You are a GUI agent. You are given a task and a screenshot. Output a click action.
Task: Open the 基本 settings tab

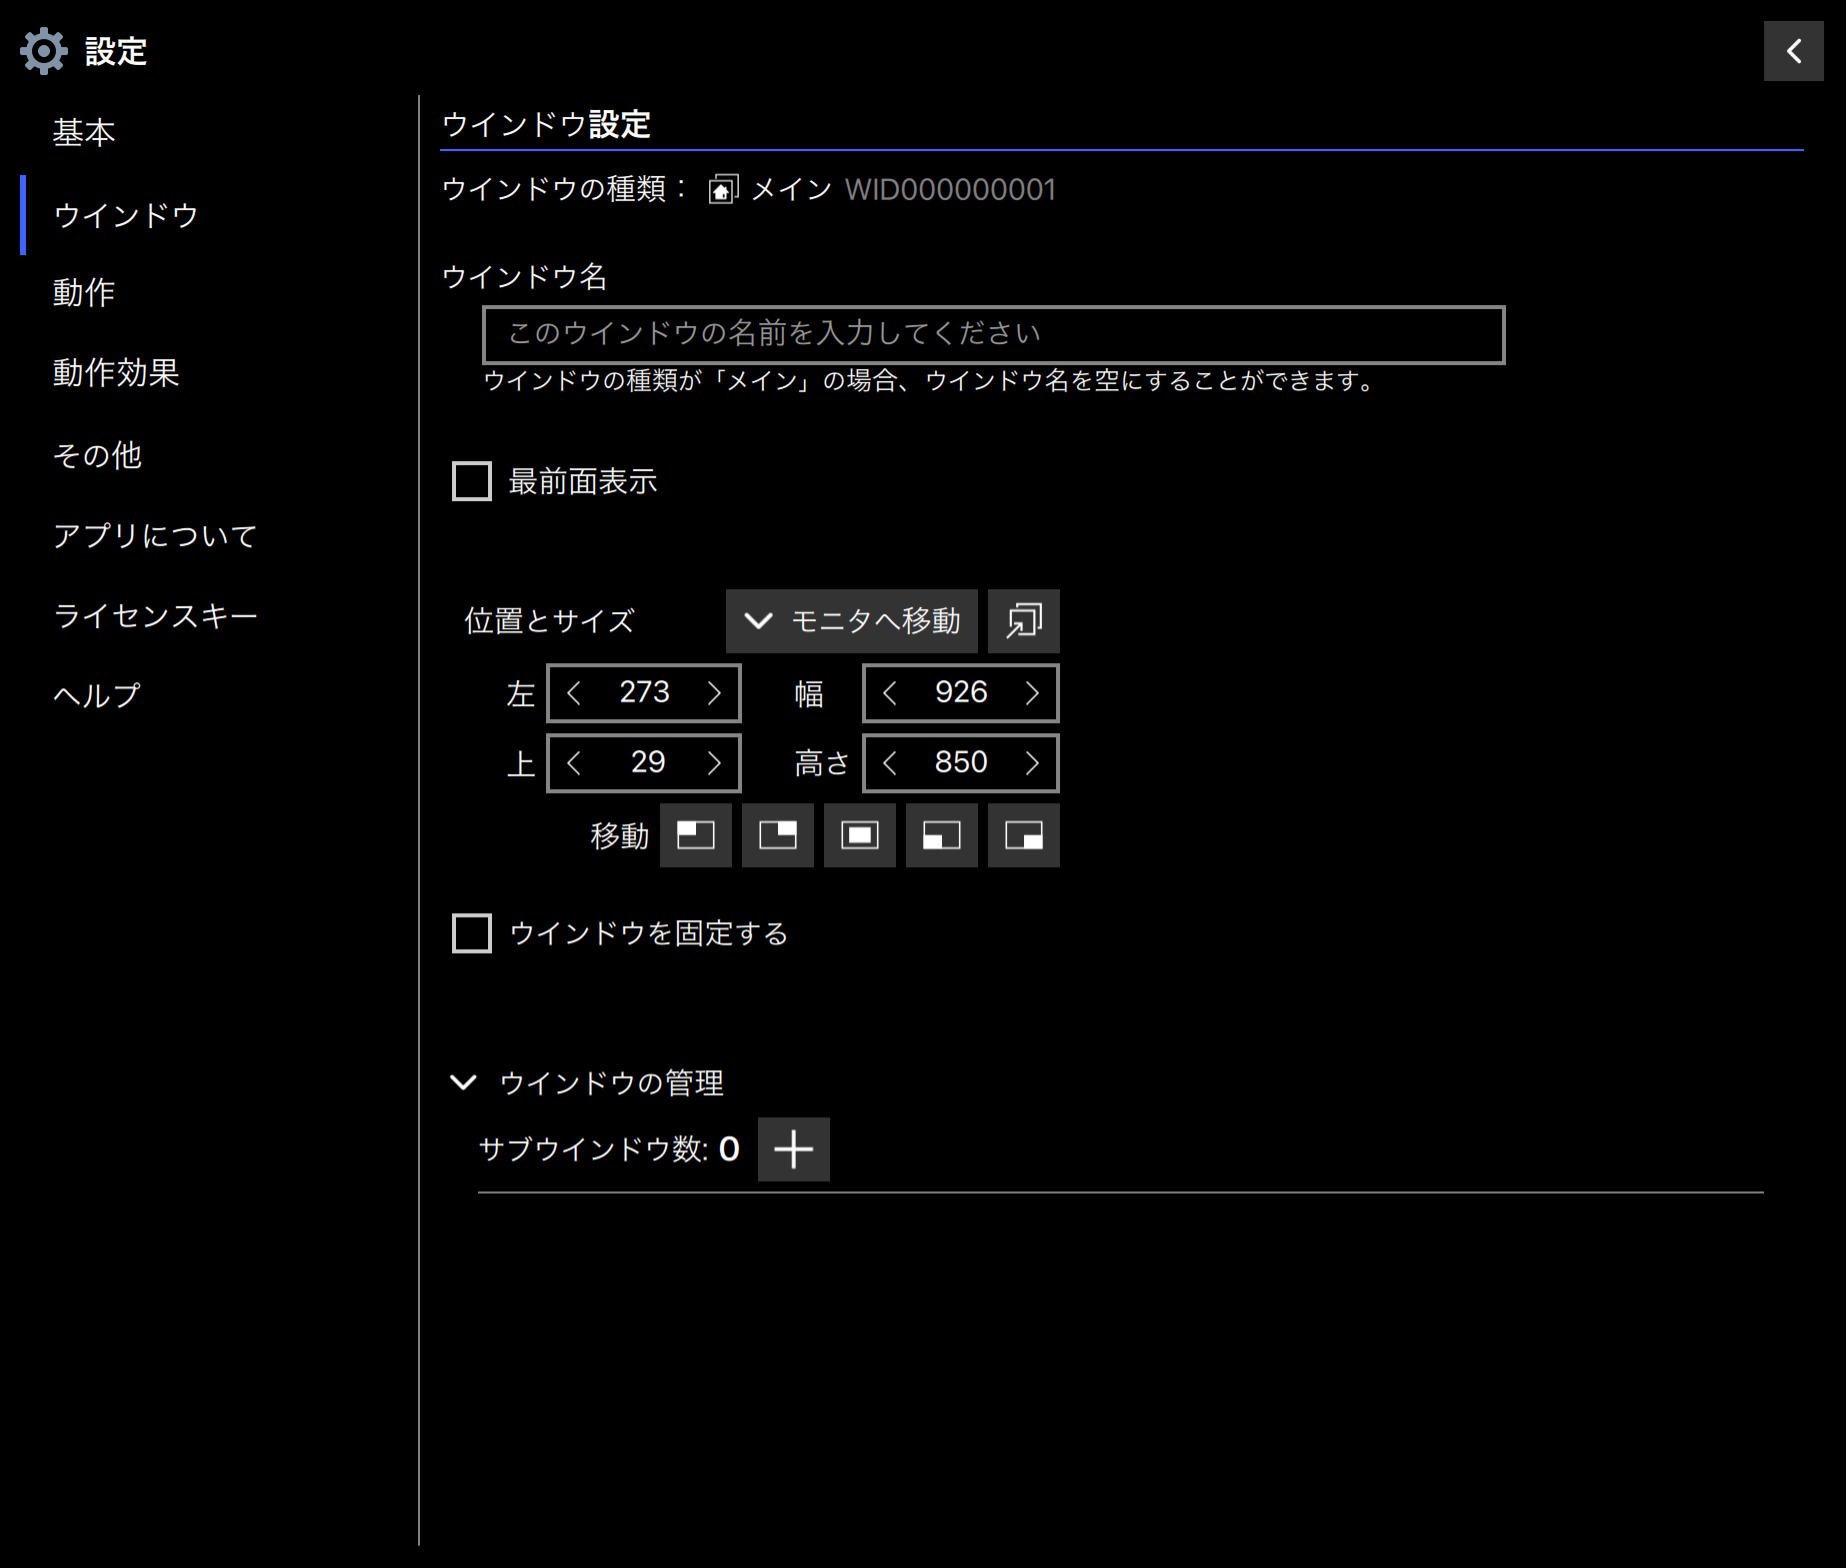[84, 132]
